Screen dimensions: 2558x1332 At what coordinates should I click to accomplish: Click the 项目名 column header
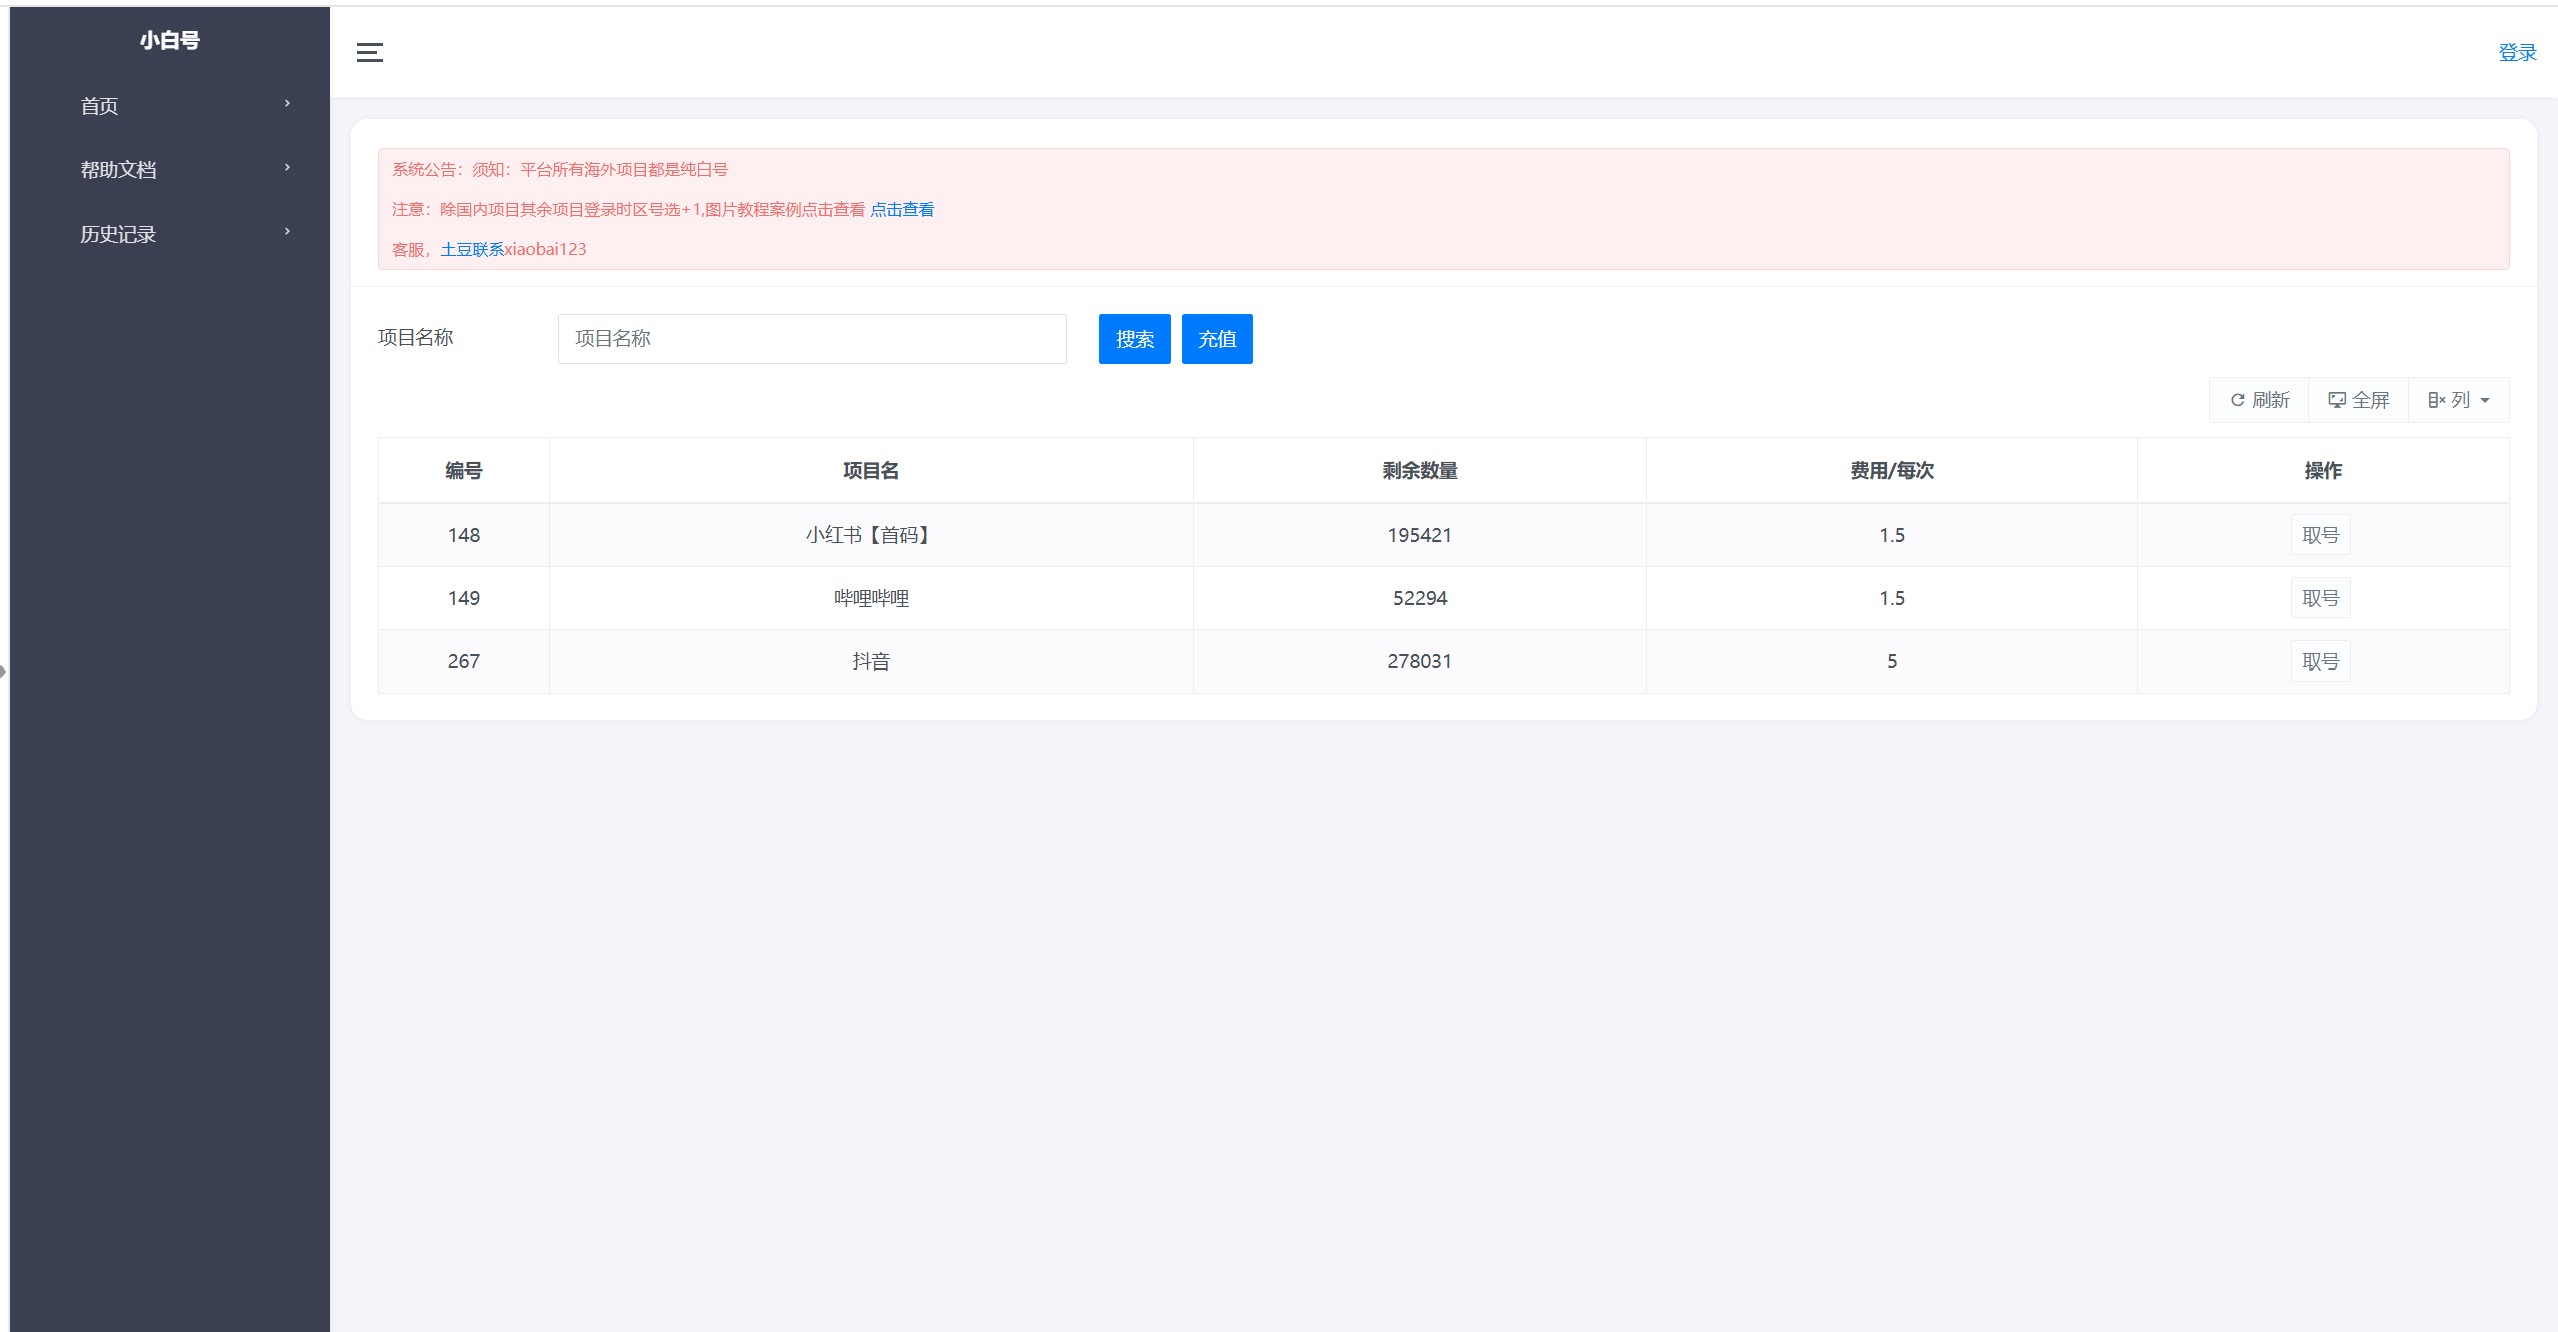tap(871, 471)
